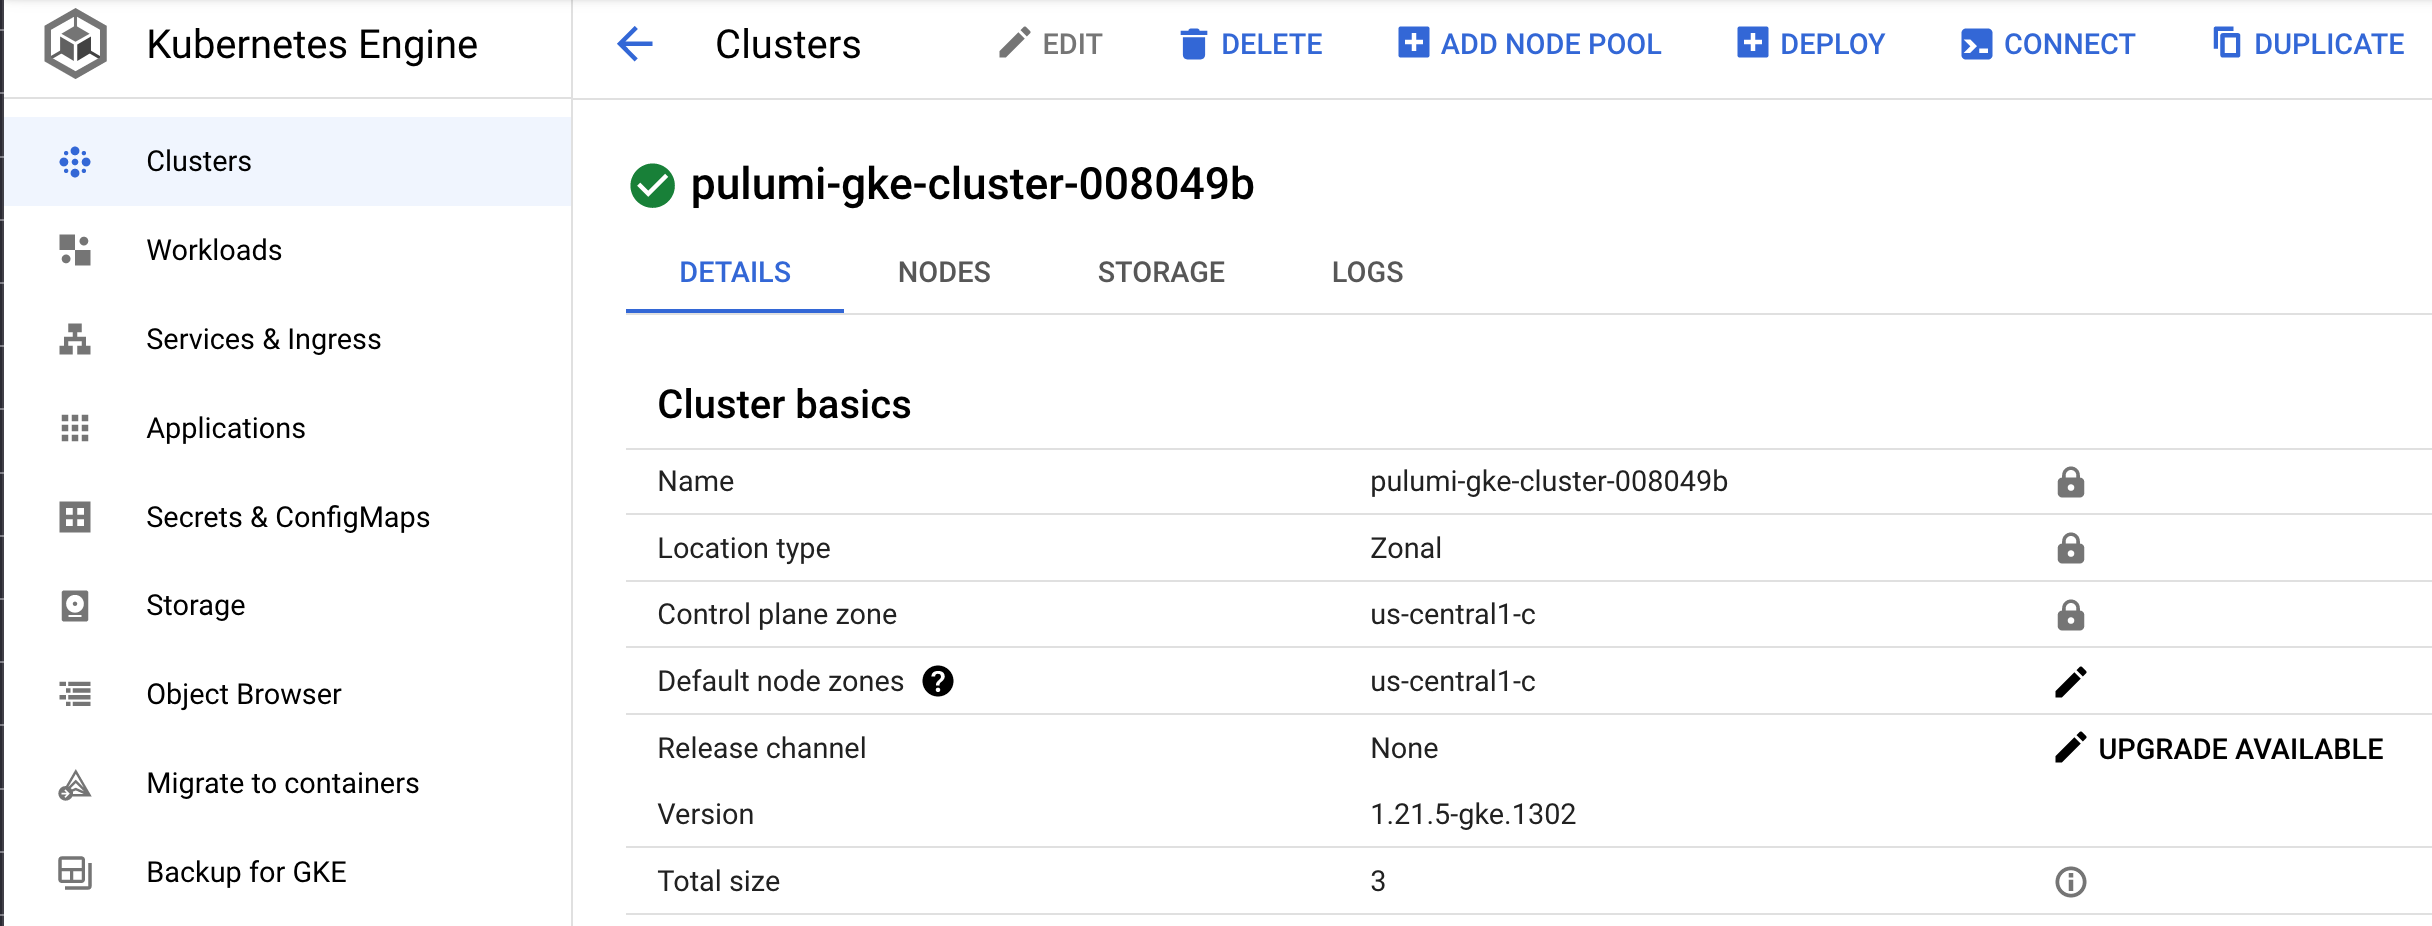The height and width of the screenshot is (926, 2432).
Task: Click the lock icon in Name row
Action: (x=2070, y=482)
